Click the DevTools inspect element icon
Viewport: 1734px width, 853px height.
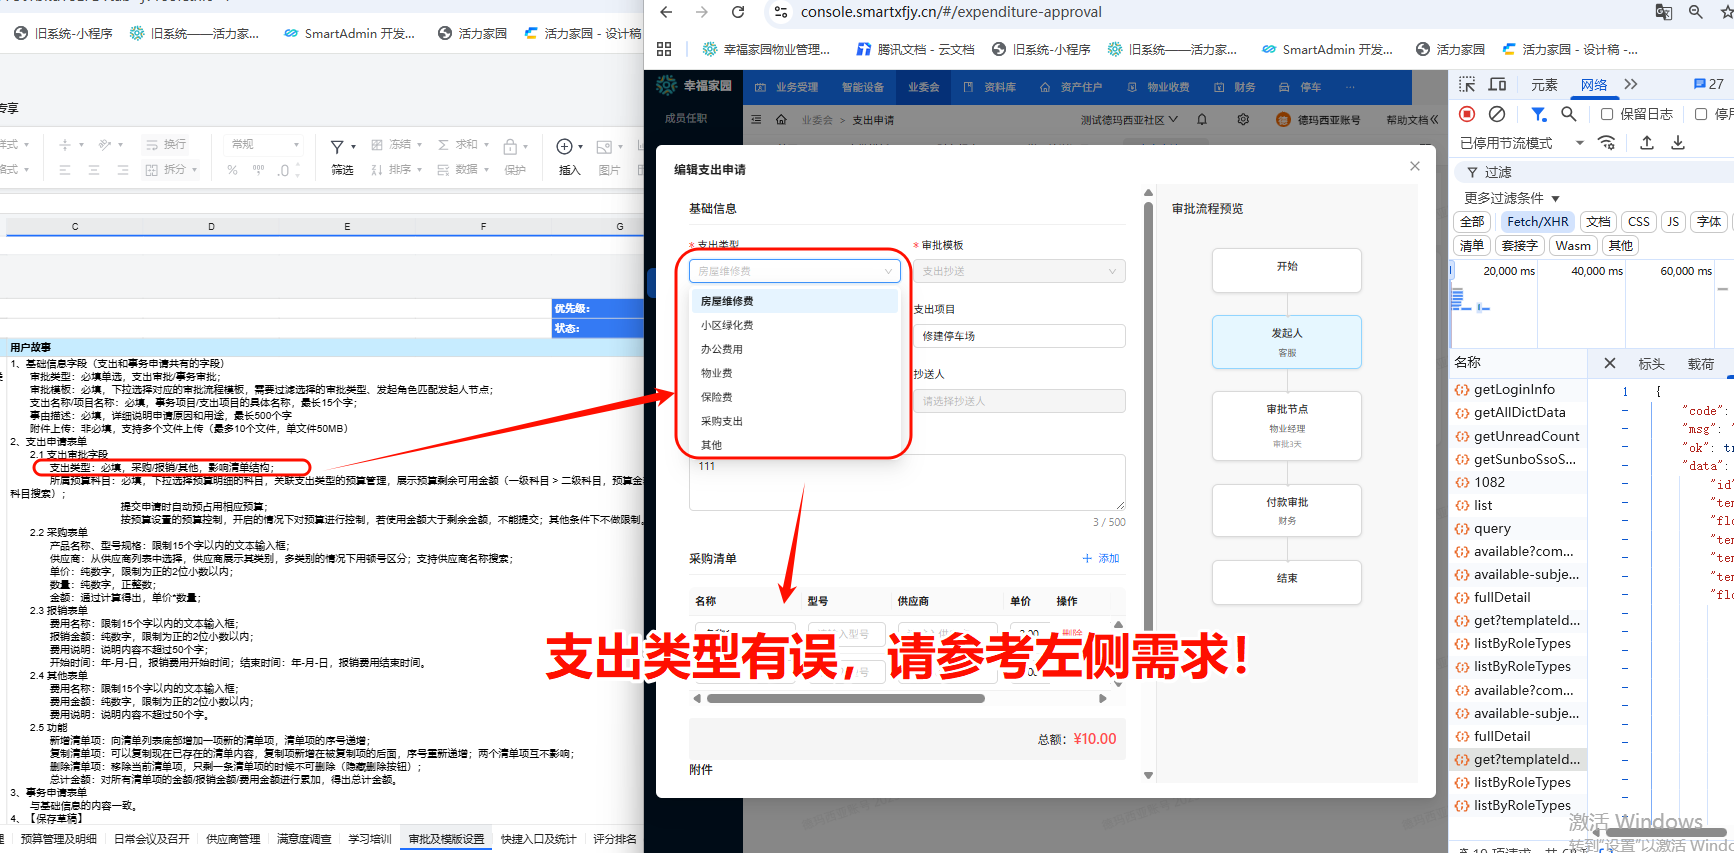(1467, 85)
